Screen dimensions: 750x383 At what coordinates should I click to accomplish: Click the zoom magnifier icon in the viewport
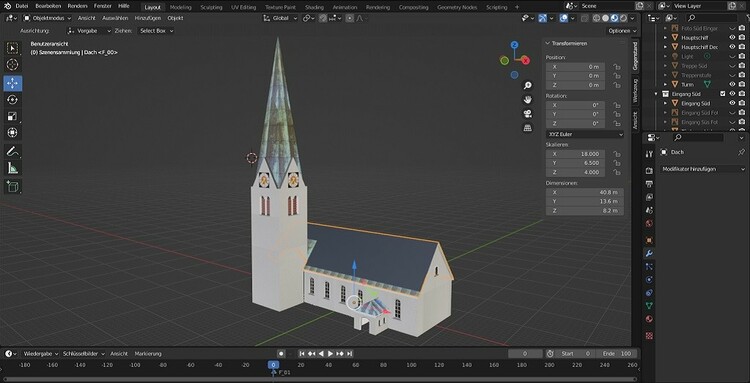coord(528,86)
